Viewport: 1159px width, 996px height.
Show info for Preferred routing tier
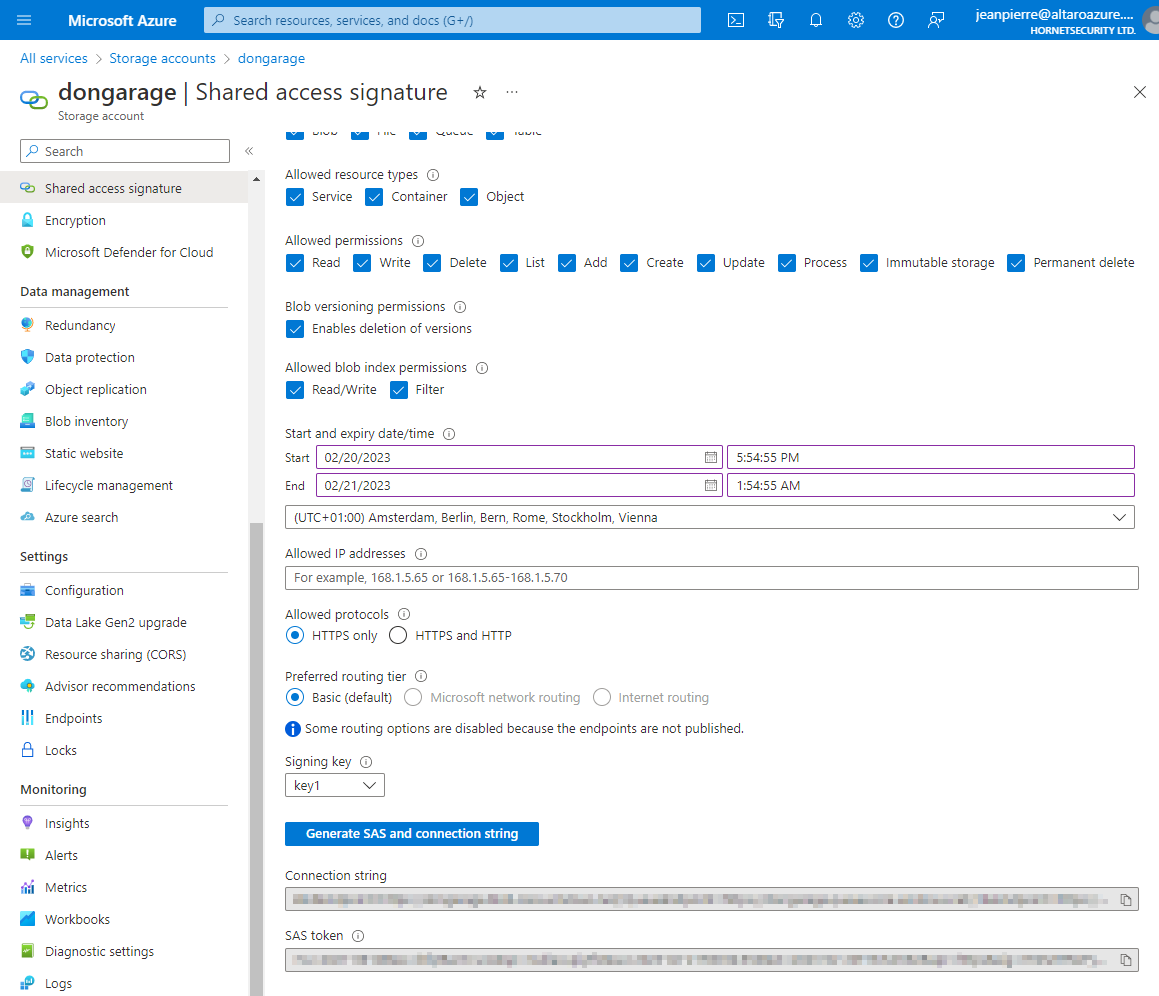click(421, 677)
